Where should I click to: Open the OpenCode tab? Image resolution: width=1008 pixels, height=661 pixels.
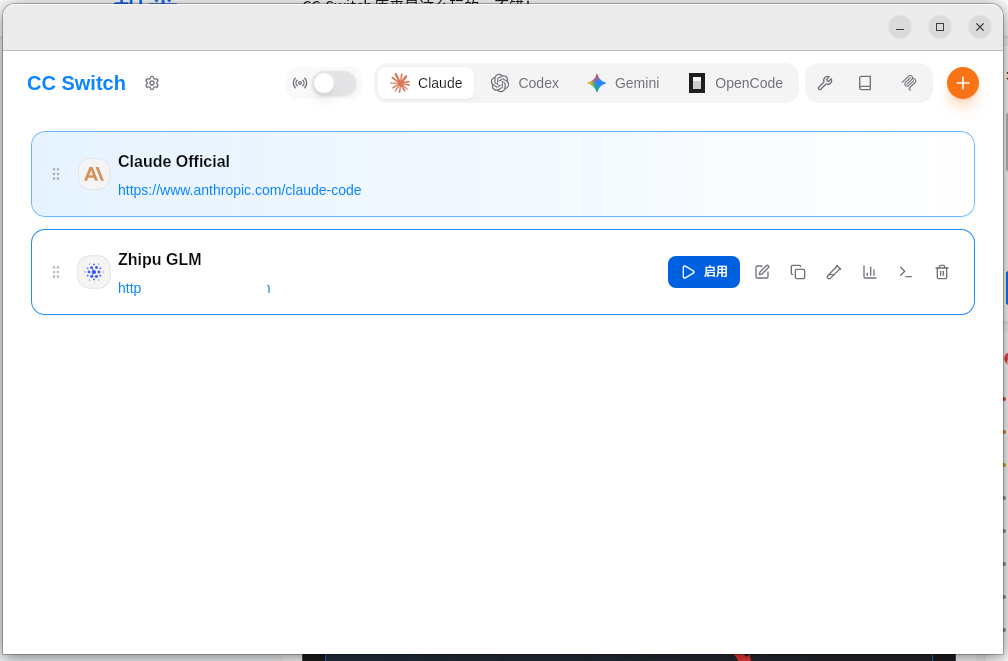coord(736,83)
